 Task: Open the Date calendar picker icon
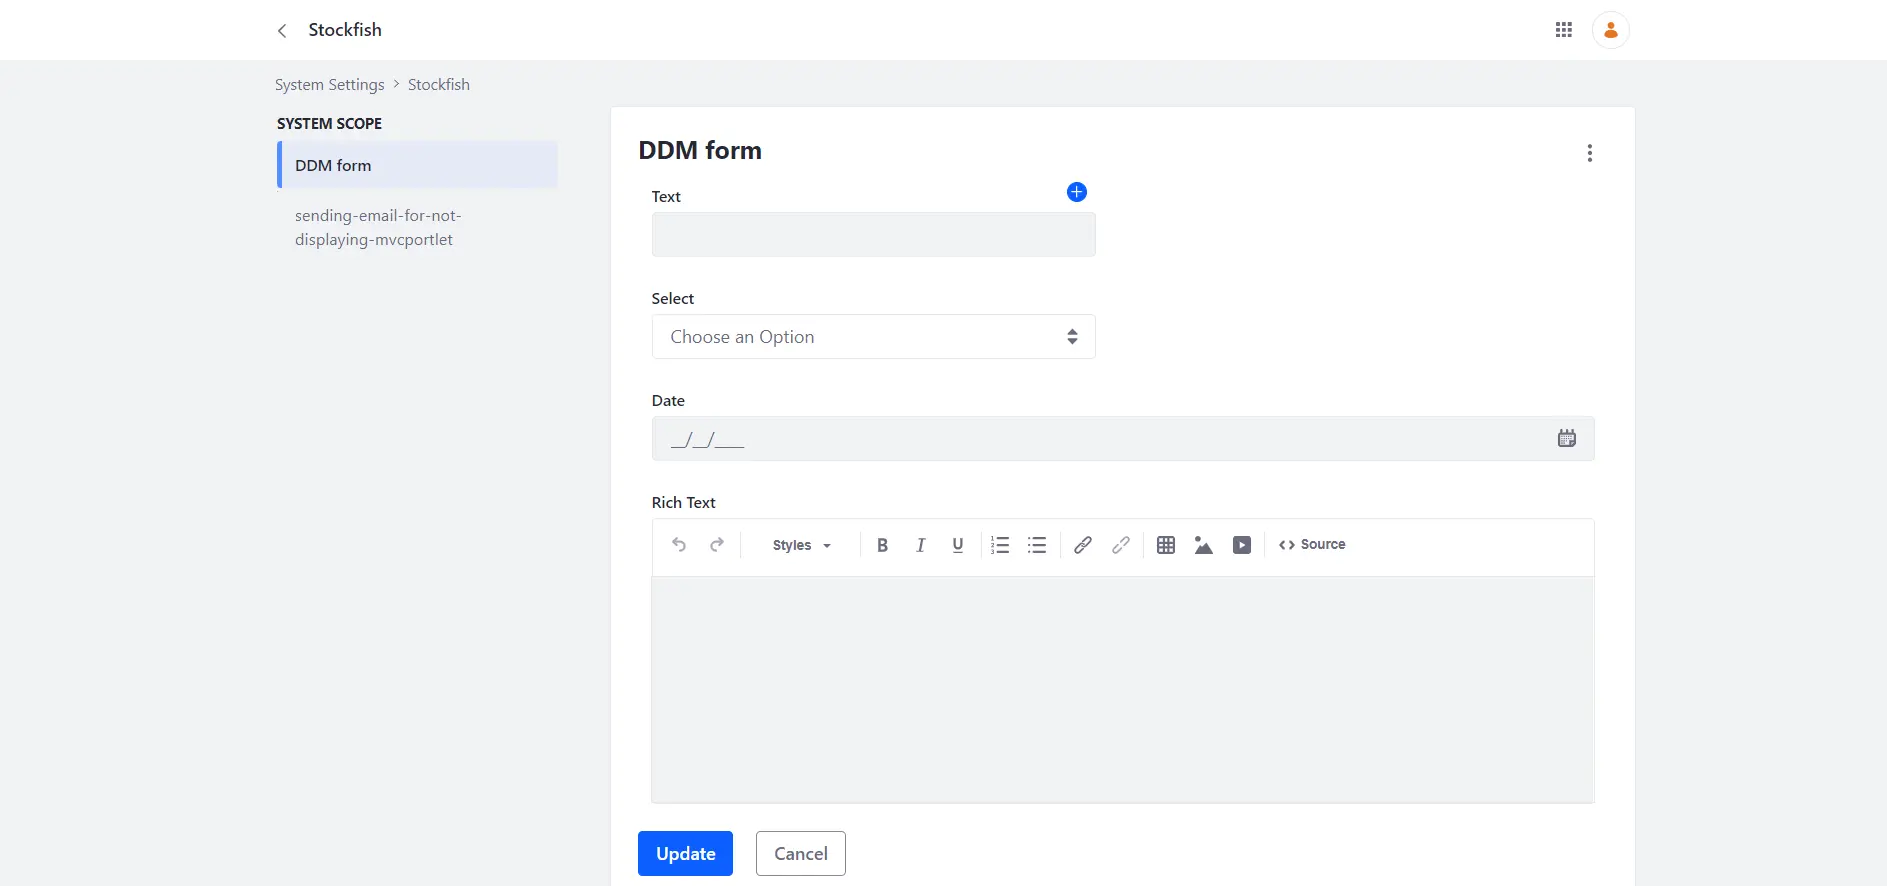(1567, 438)
